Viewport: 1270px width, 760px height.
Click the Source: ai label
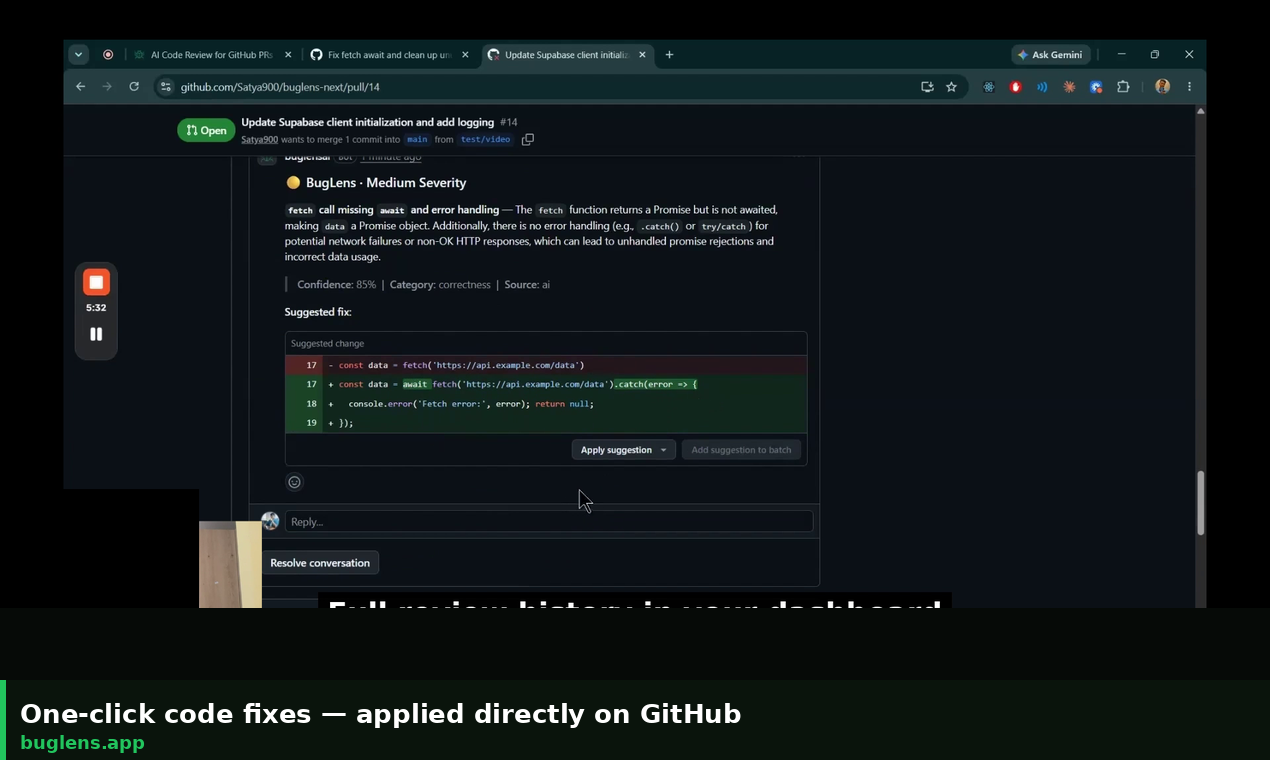pos(527,285)
